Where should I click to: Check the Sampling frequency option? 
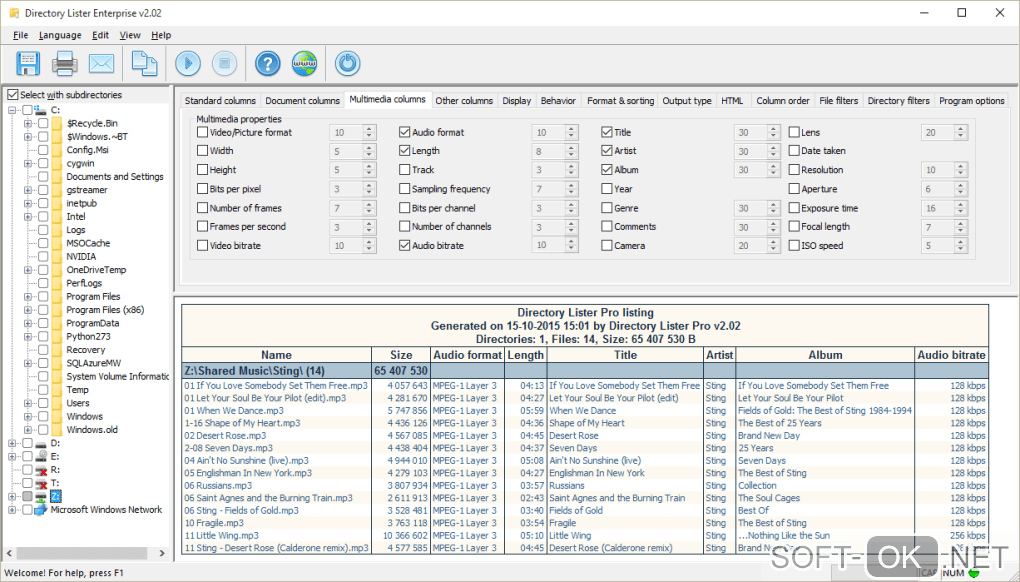click(x=404, y=188)
